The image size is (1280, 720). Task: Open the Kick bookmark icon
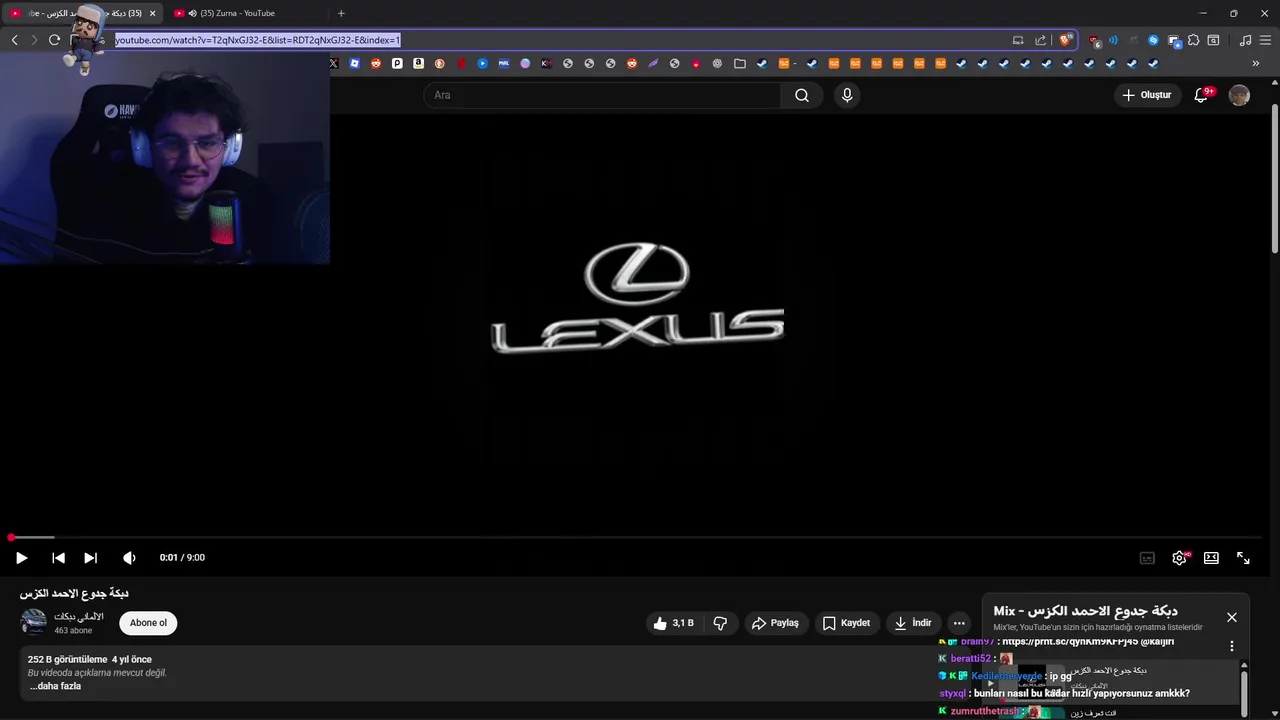pyautogui.click(x=546, y=63)
